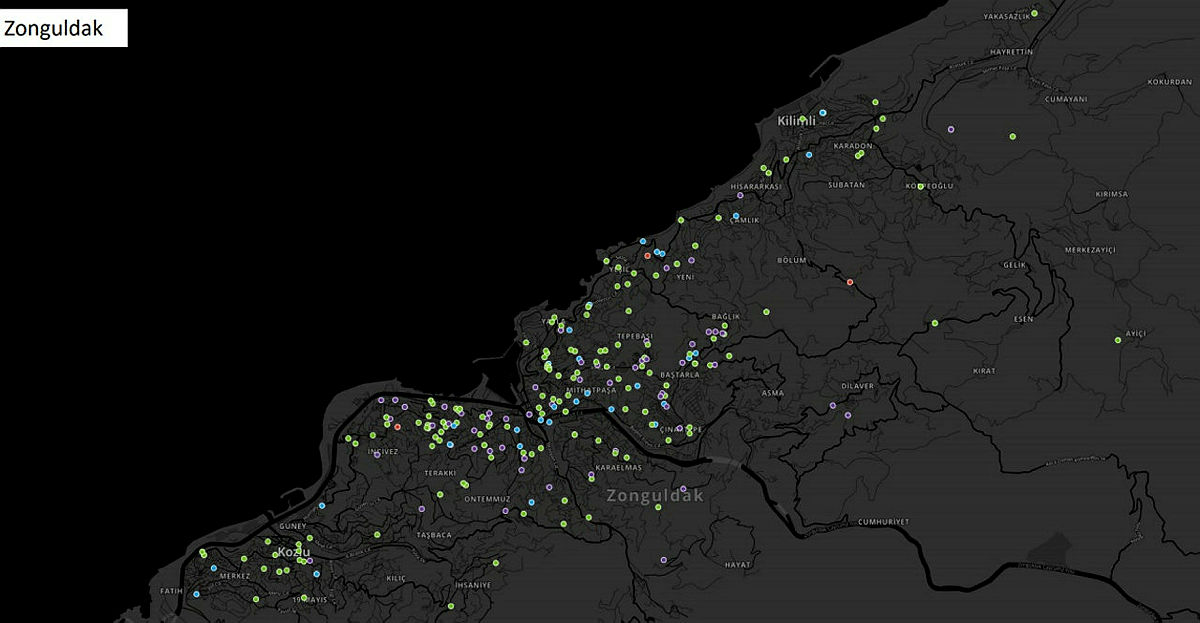Click the blue dot near Fatih

[x=196, y=595]
